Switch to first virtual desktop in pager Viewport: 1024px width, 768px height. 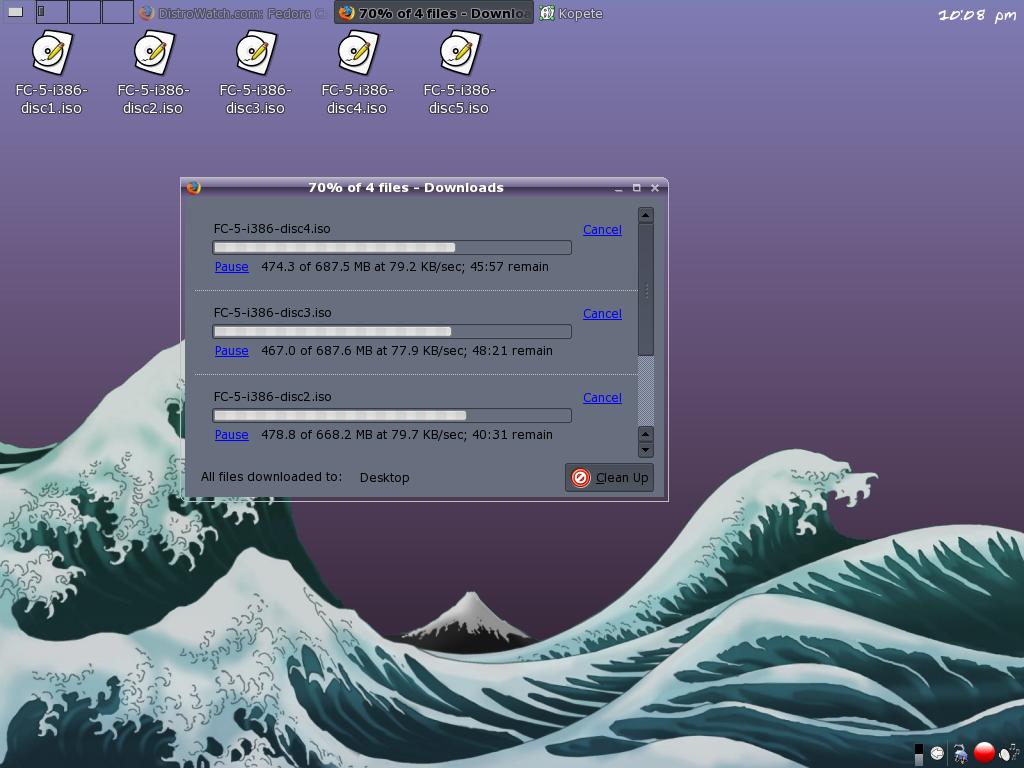tap(52, 12)
